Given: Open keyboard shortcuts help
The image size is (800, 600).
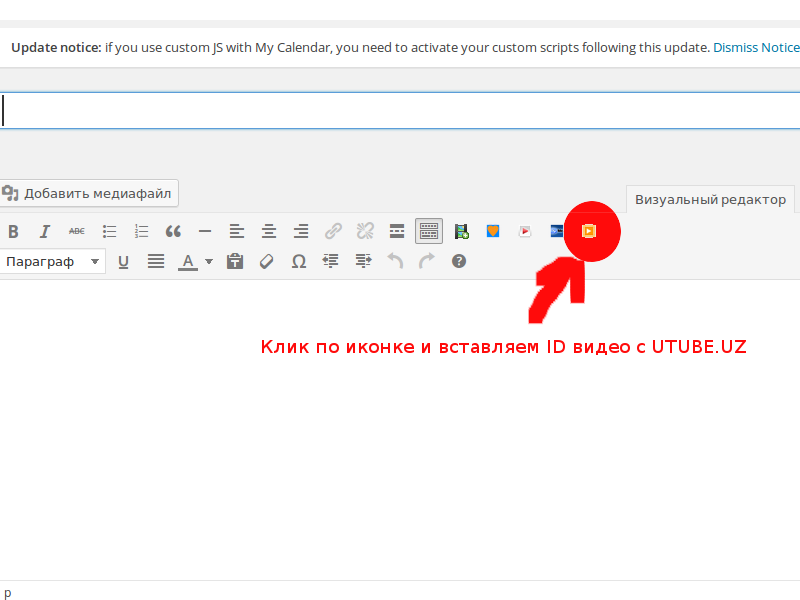Looking at the screenshot, I should pos(459,262).
